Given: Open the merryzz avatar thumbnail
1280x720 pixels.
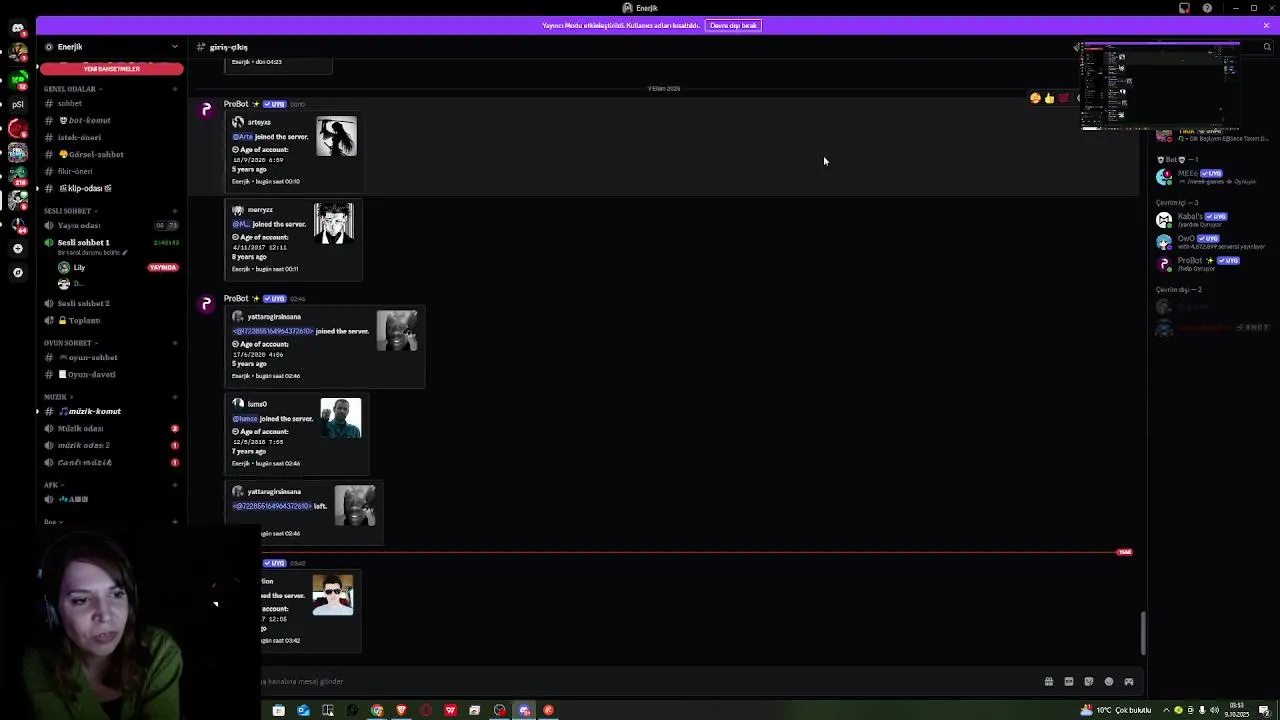Looking at the screenshot, I should point(334,223).
